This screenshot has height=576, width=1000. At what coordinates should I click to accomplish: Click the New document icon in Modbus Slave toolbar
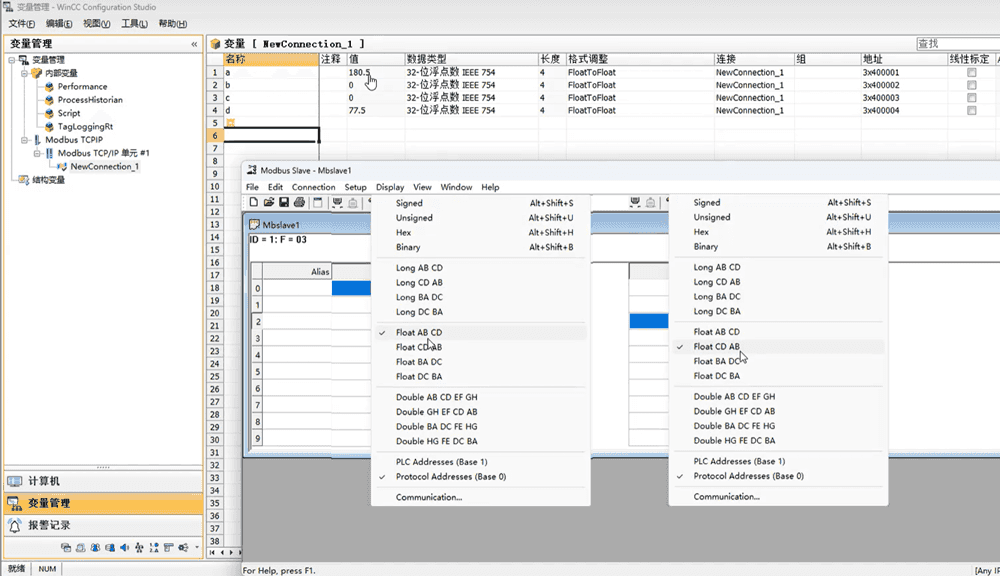254,203
